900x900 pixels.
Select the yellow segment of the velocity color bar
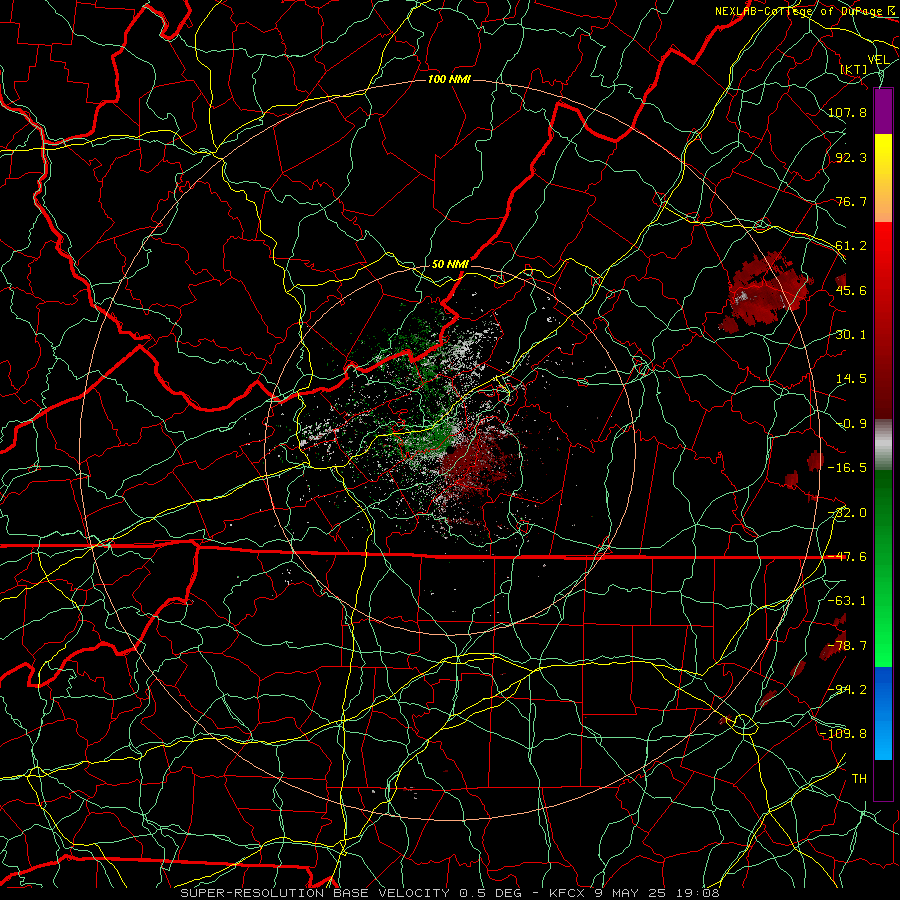883,178
